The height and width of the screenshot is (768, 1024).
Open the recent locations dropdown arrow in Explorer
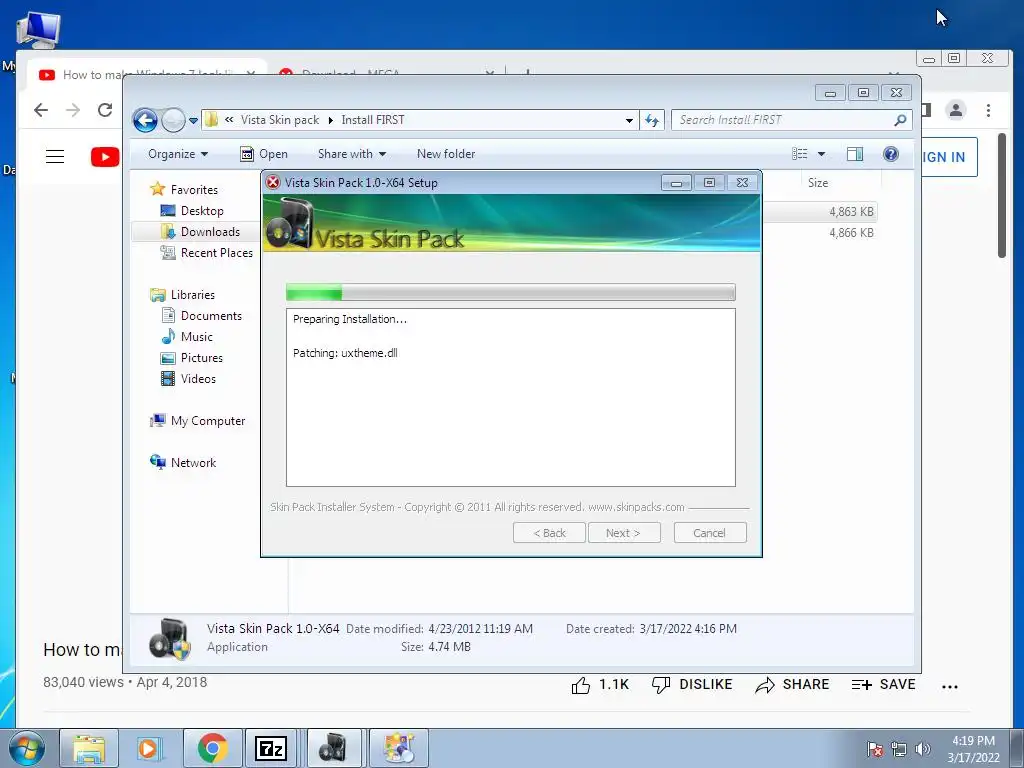193,121
